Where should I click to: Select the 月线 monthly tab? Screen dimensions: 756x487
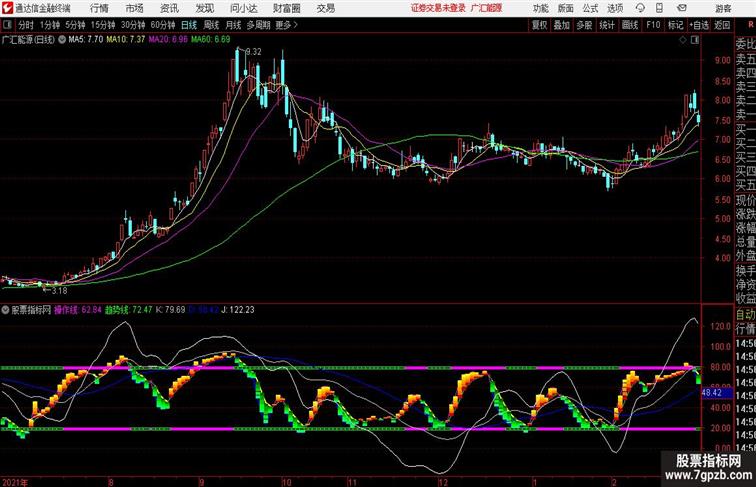(x=233, y=25)
